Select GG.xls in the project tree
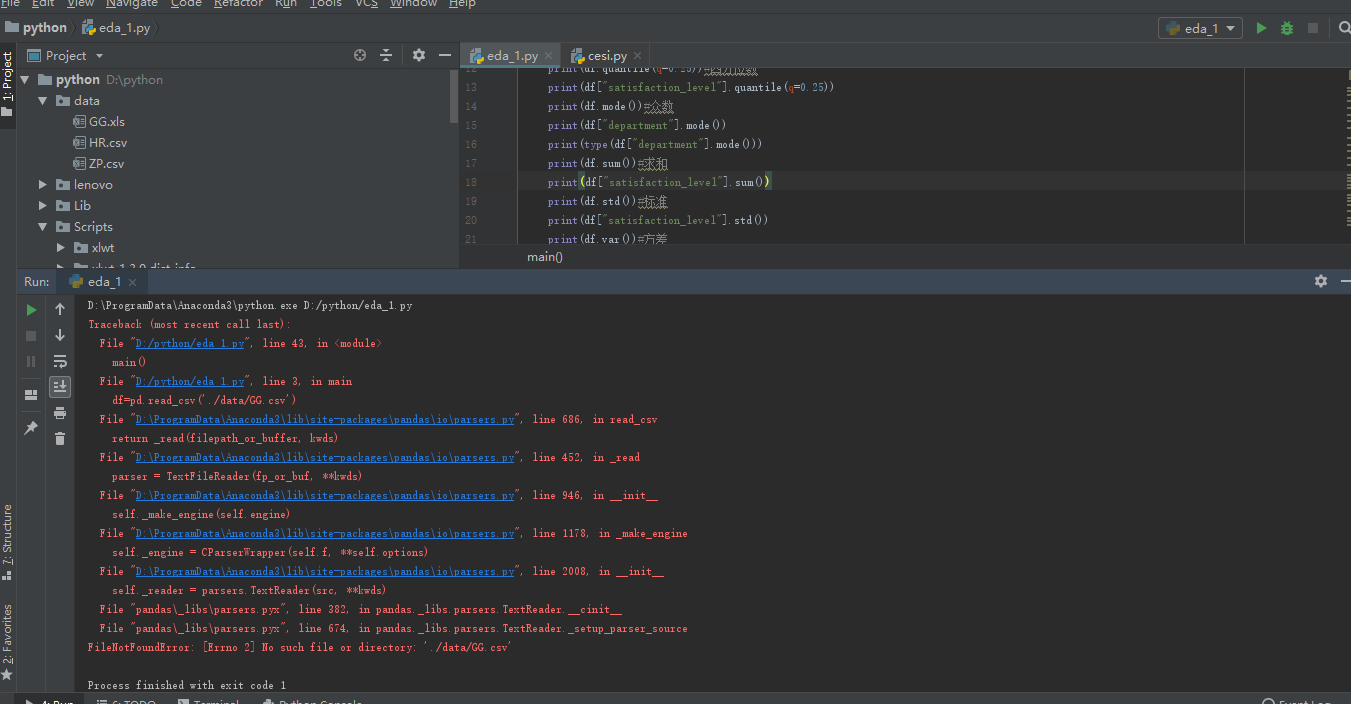Image resolution: width=1351 pixels, height=704 pixels. (98, 122)
